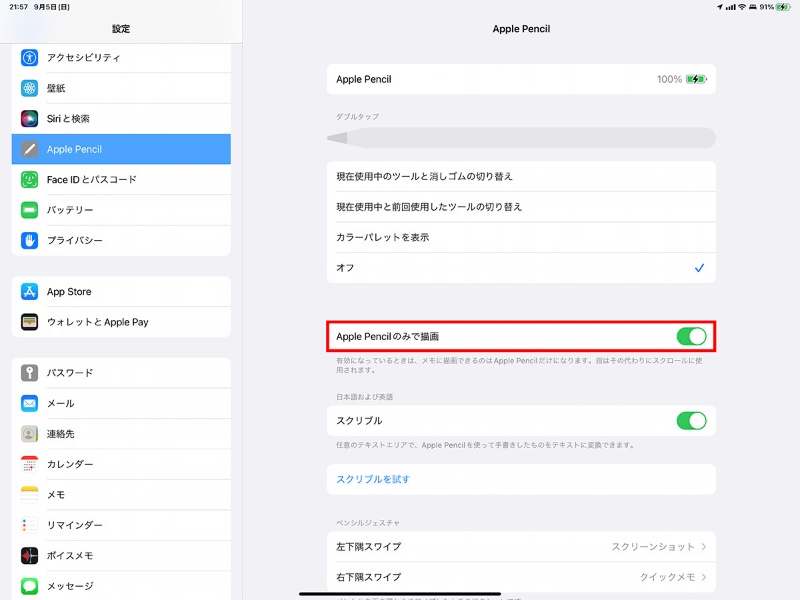This screenshot has width=800, height=600.
Task: Open the privacy hand icon (プライバシー)
Action: (30, 241)
